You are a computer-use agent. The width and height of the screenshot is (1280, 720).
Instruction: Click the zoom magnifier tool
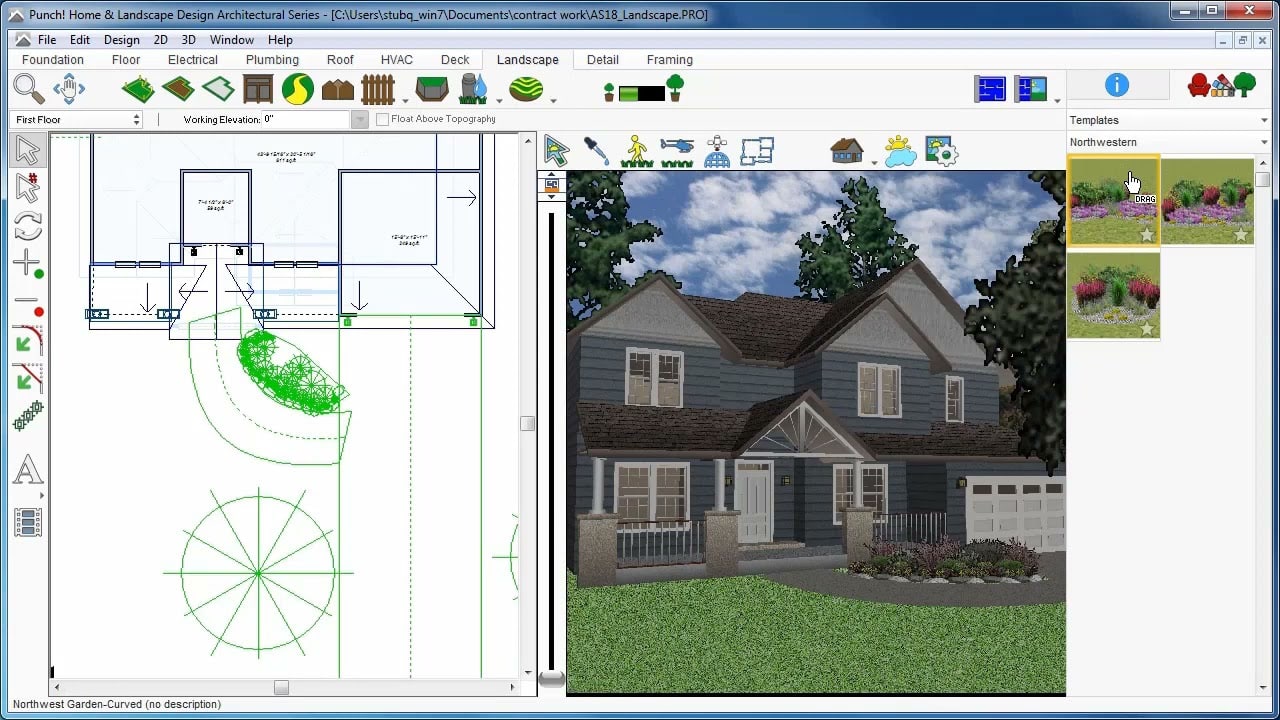click(x=28, y=90)
